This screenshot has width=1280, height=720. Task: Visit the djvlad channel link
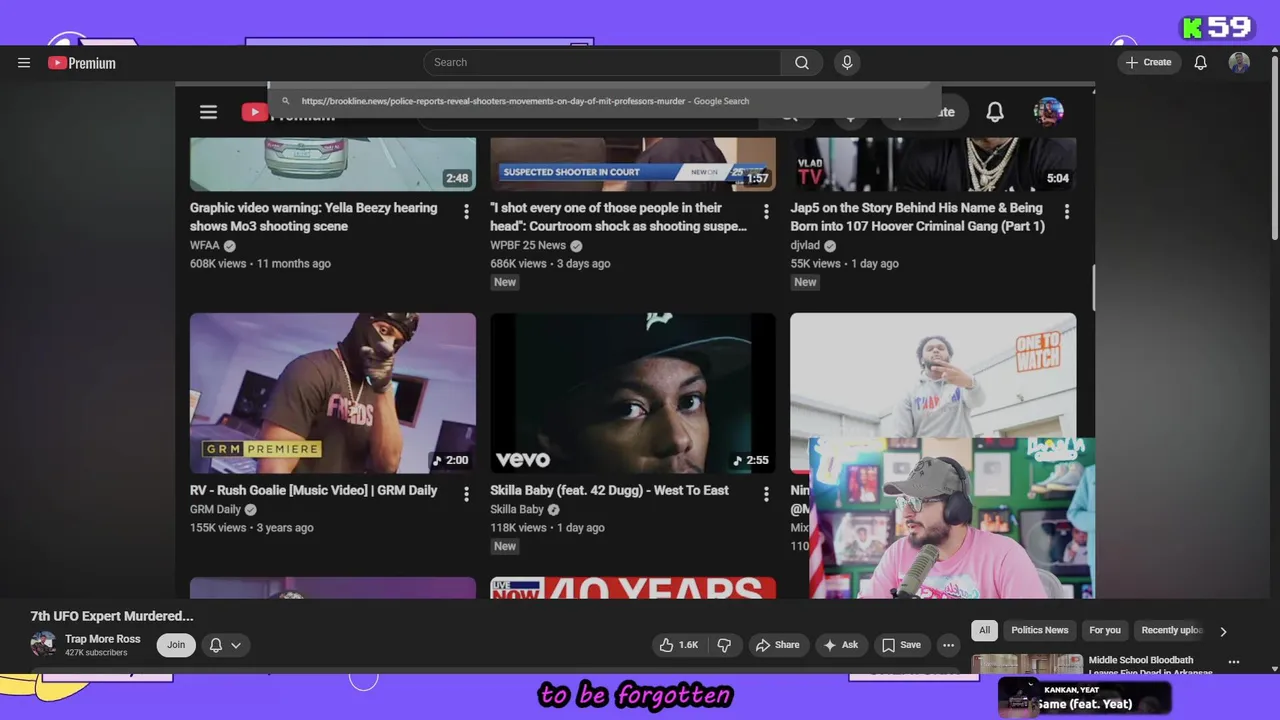(x=805, y=245)
